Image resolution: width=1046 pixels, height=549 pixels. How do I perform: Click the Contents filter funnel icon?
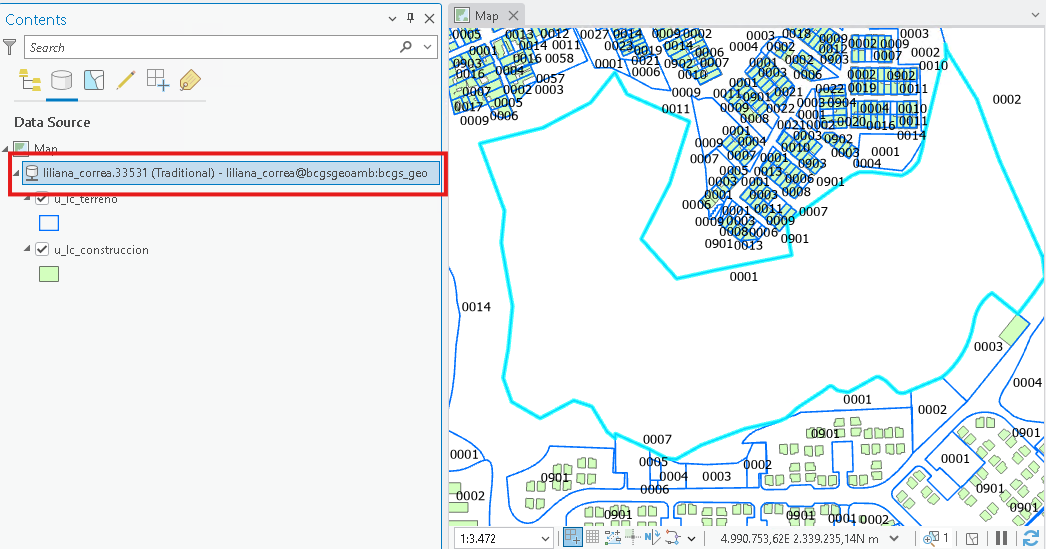pyautogui.click(x=9, y=47)
